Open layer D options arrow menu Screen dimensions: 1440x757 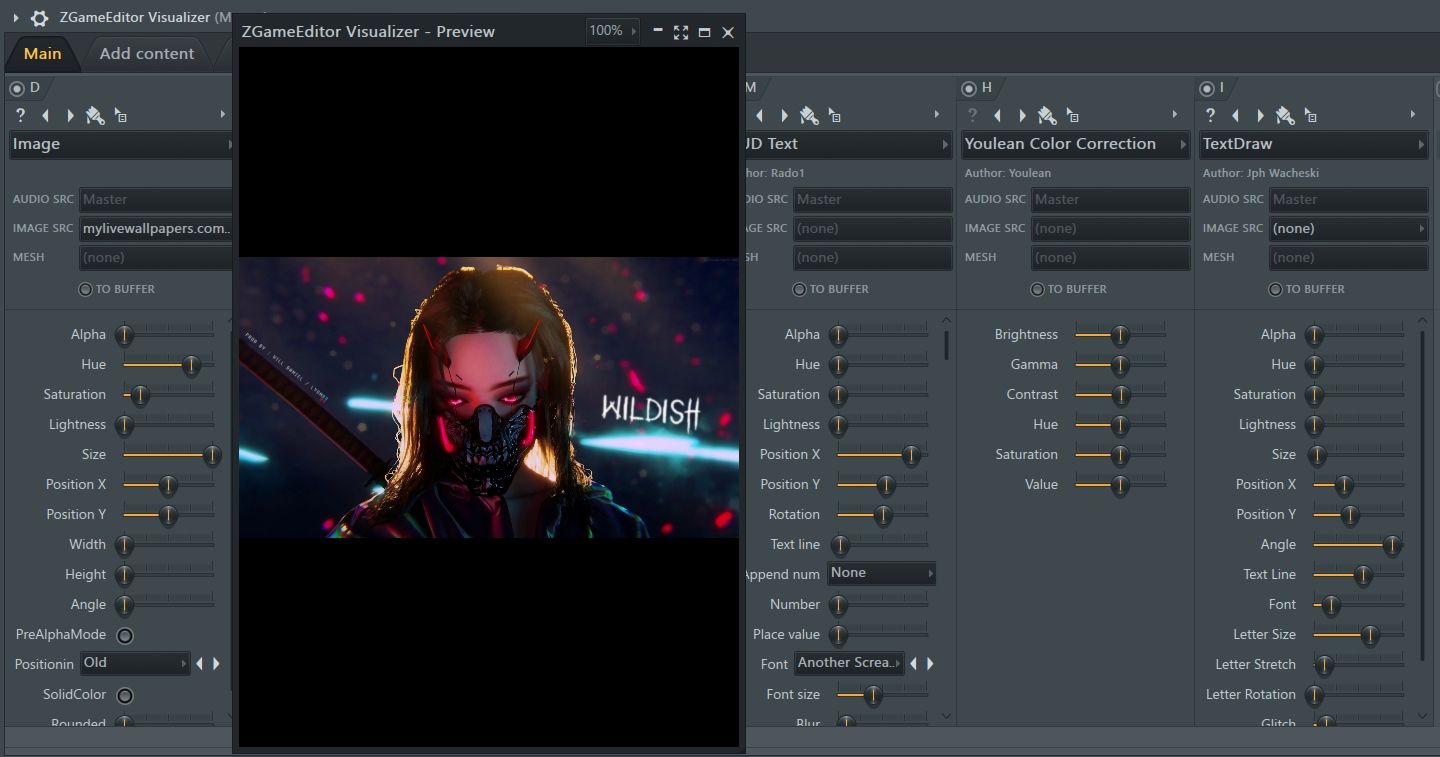click(x=223, y=115)
